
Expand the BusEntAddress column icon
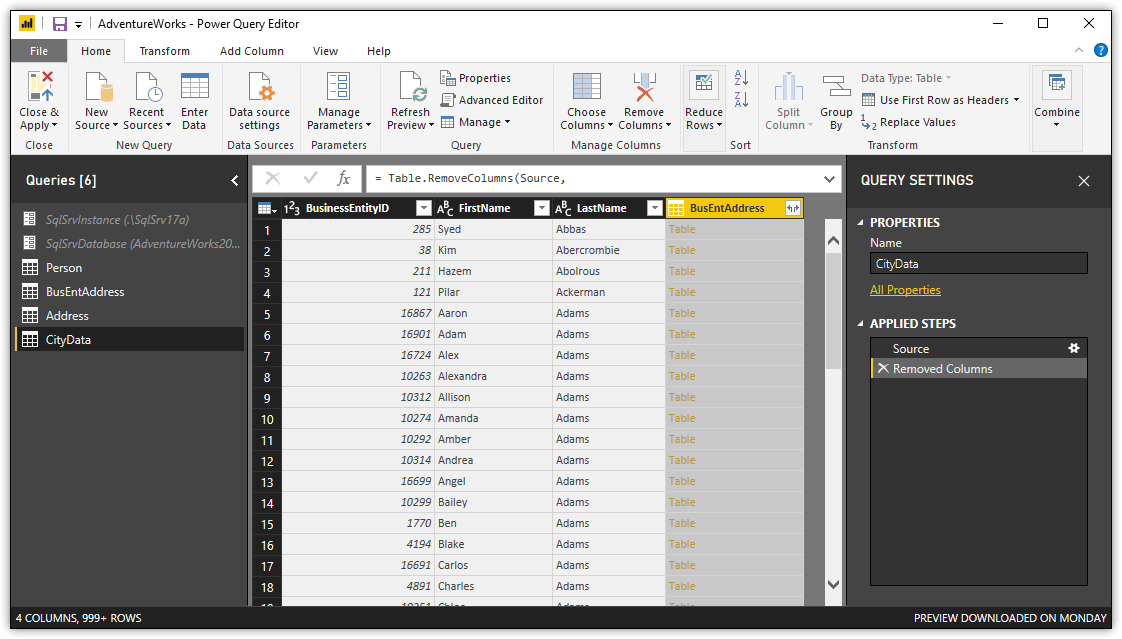[x=793, y=208]
